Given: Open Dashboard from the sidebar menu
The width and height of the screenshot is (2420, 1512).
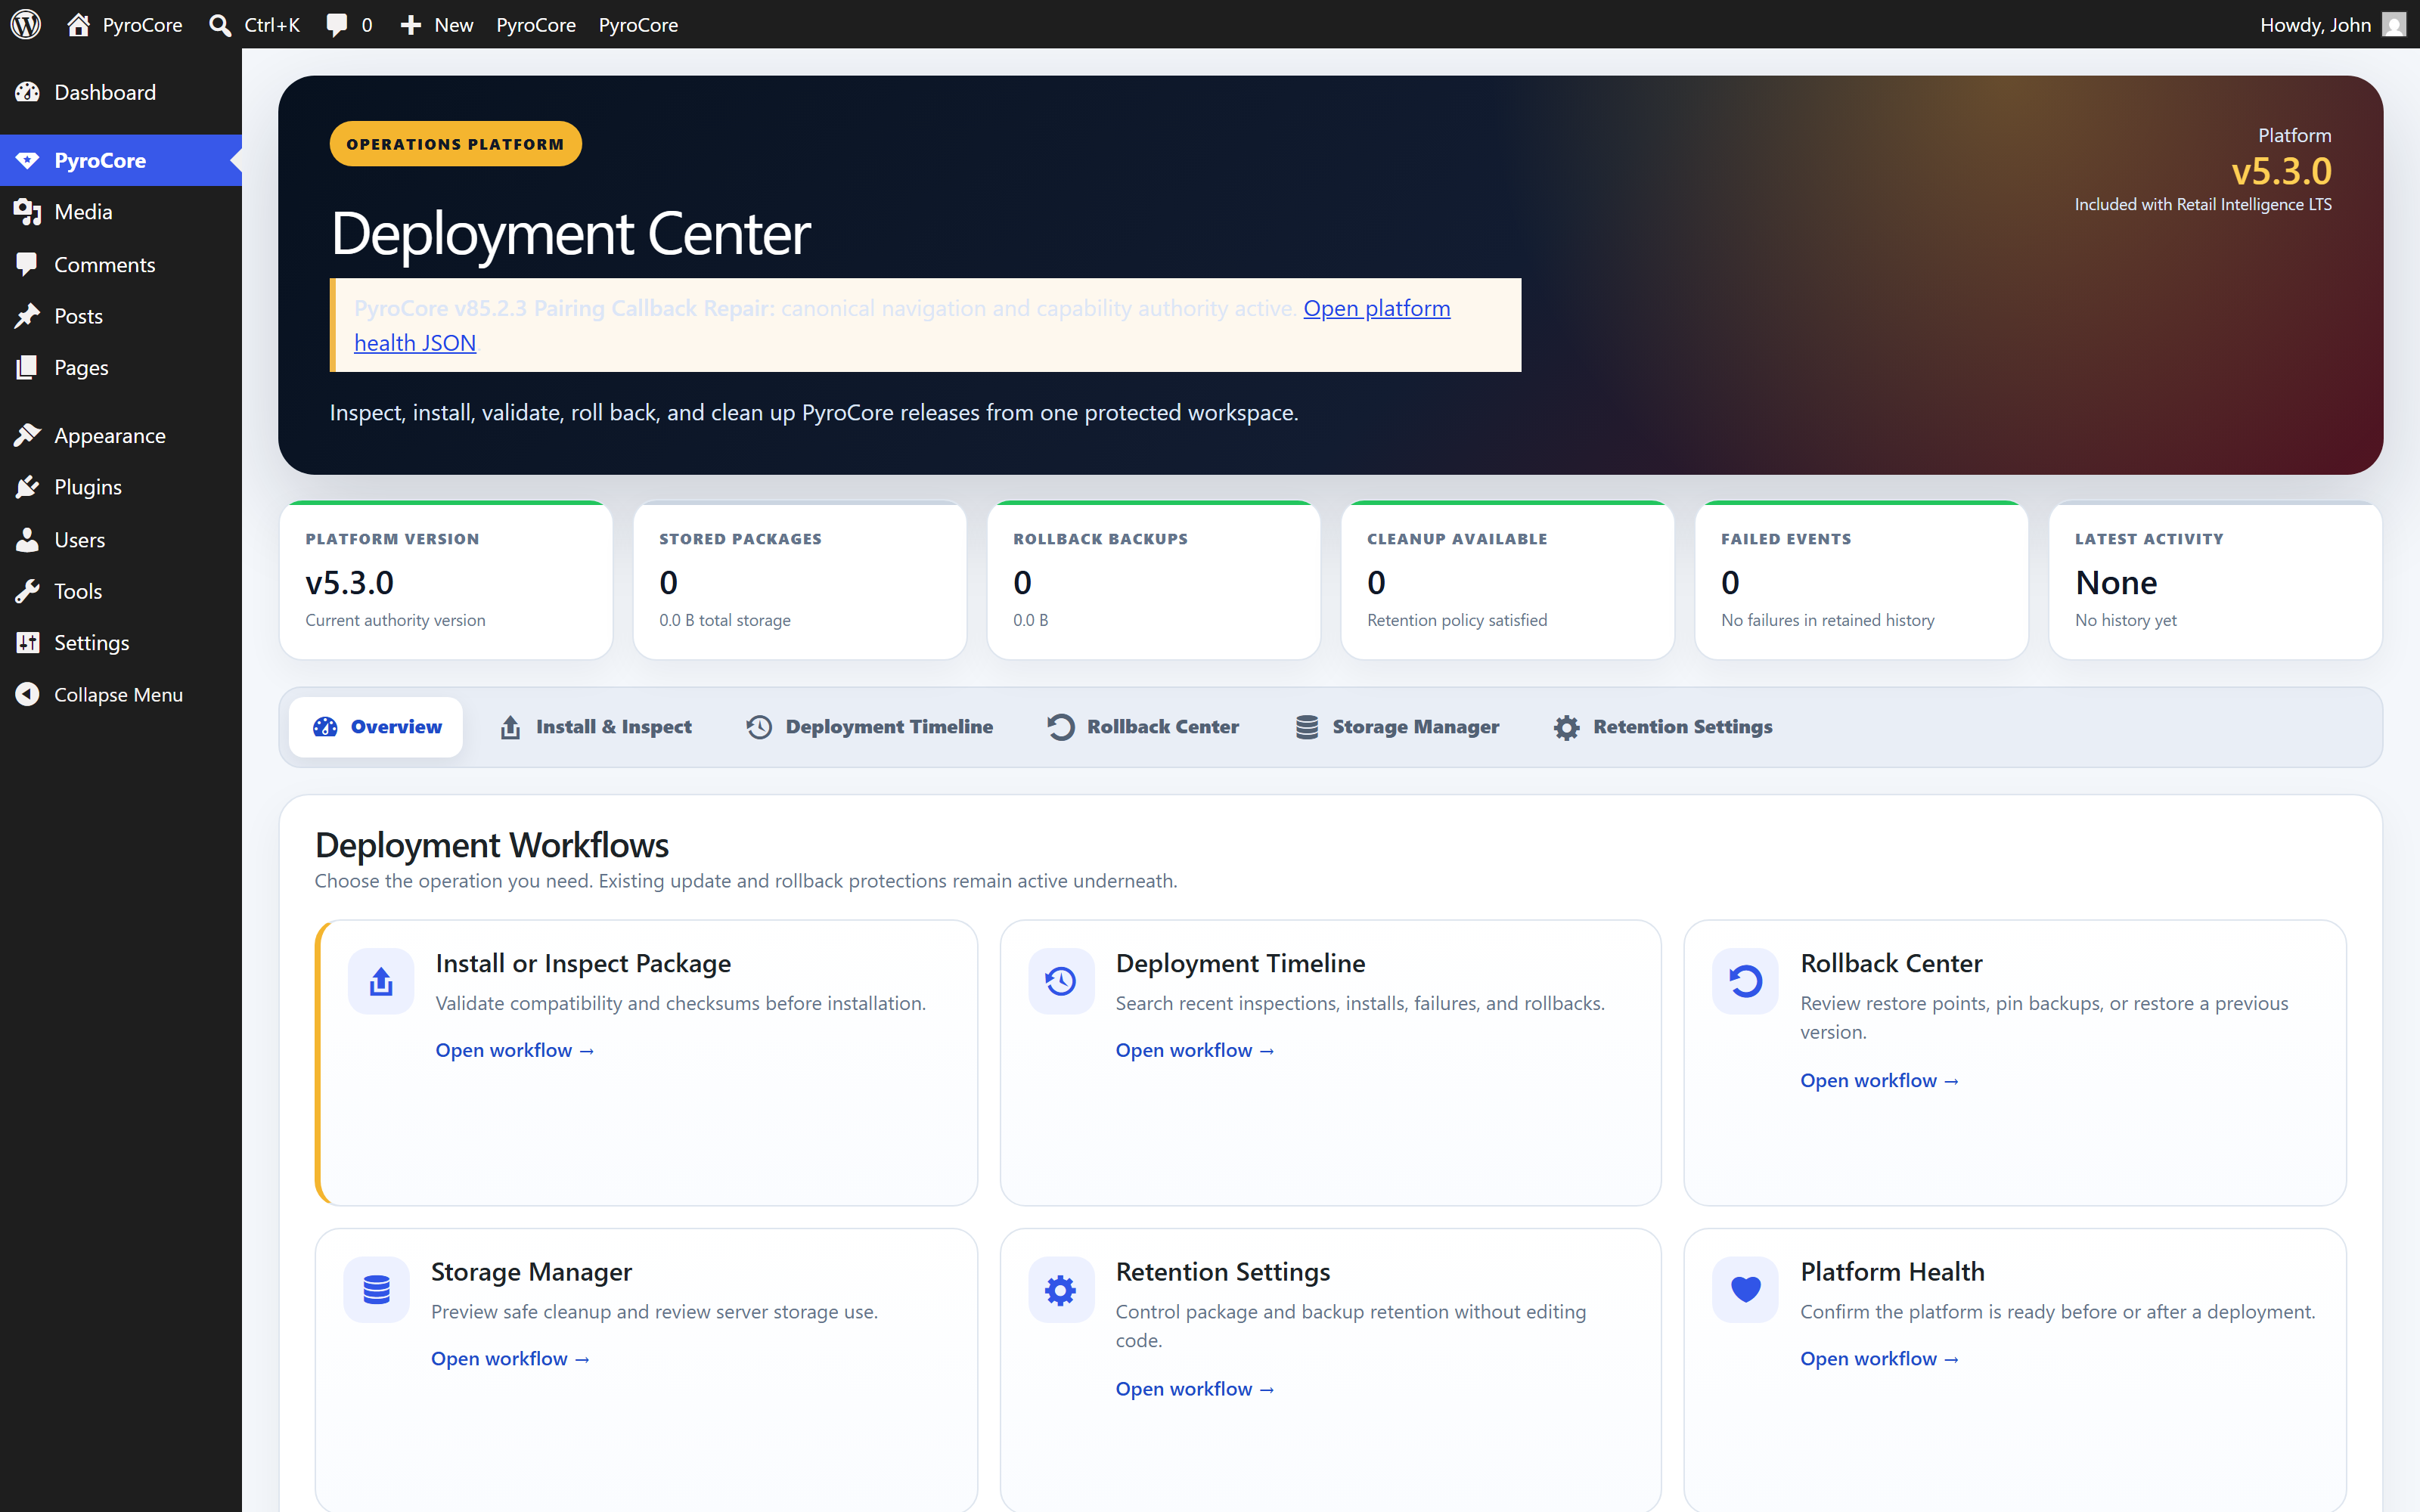Looking at the screenshot, I should click(x=121, y=92).
